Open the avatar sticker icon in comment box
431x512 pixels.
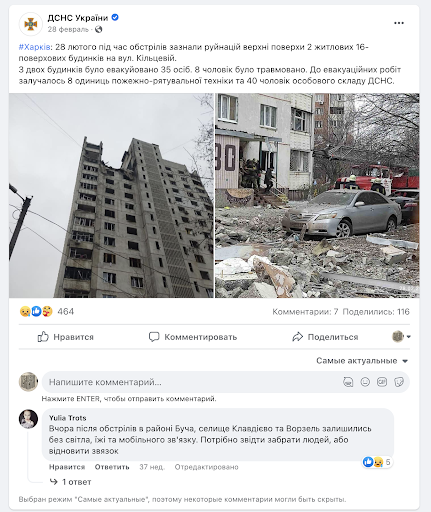pyautogui.click(x=348, y=382)
